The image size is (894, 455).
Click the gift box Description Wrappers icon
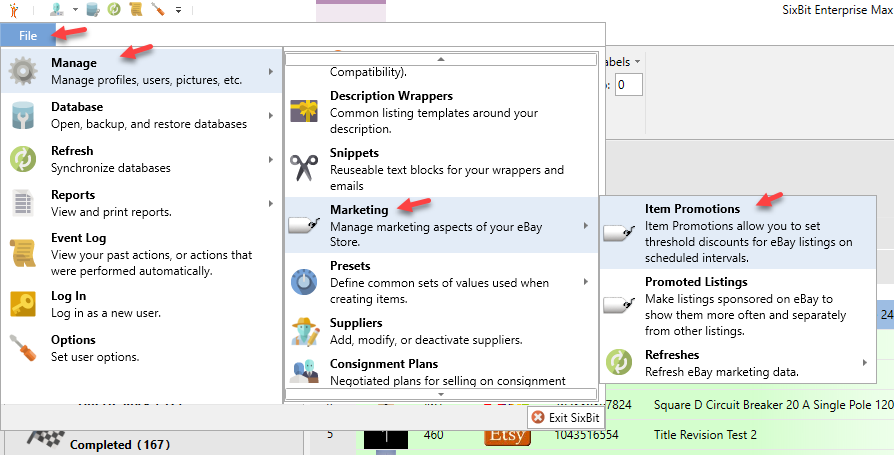coord(304,111)
